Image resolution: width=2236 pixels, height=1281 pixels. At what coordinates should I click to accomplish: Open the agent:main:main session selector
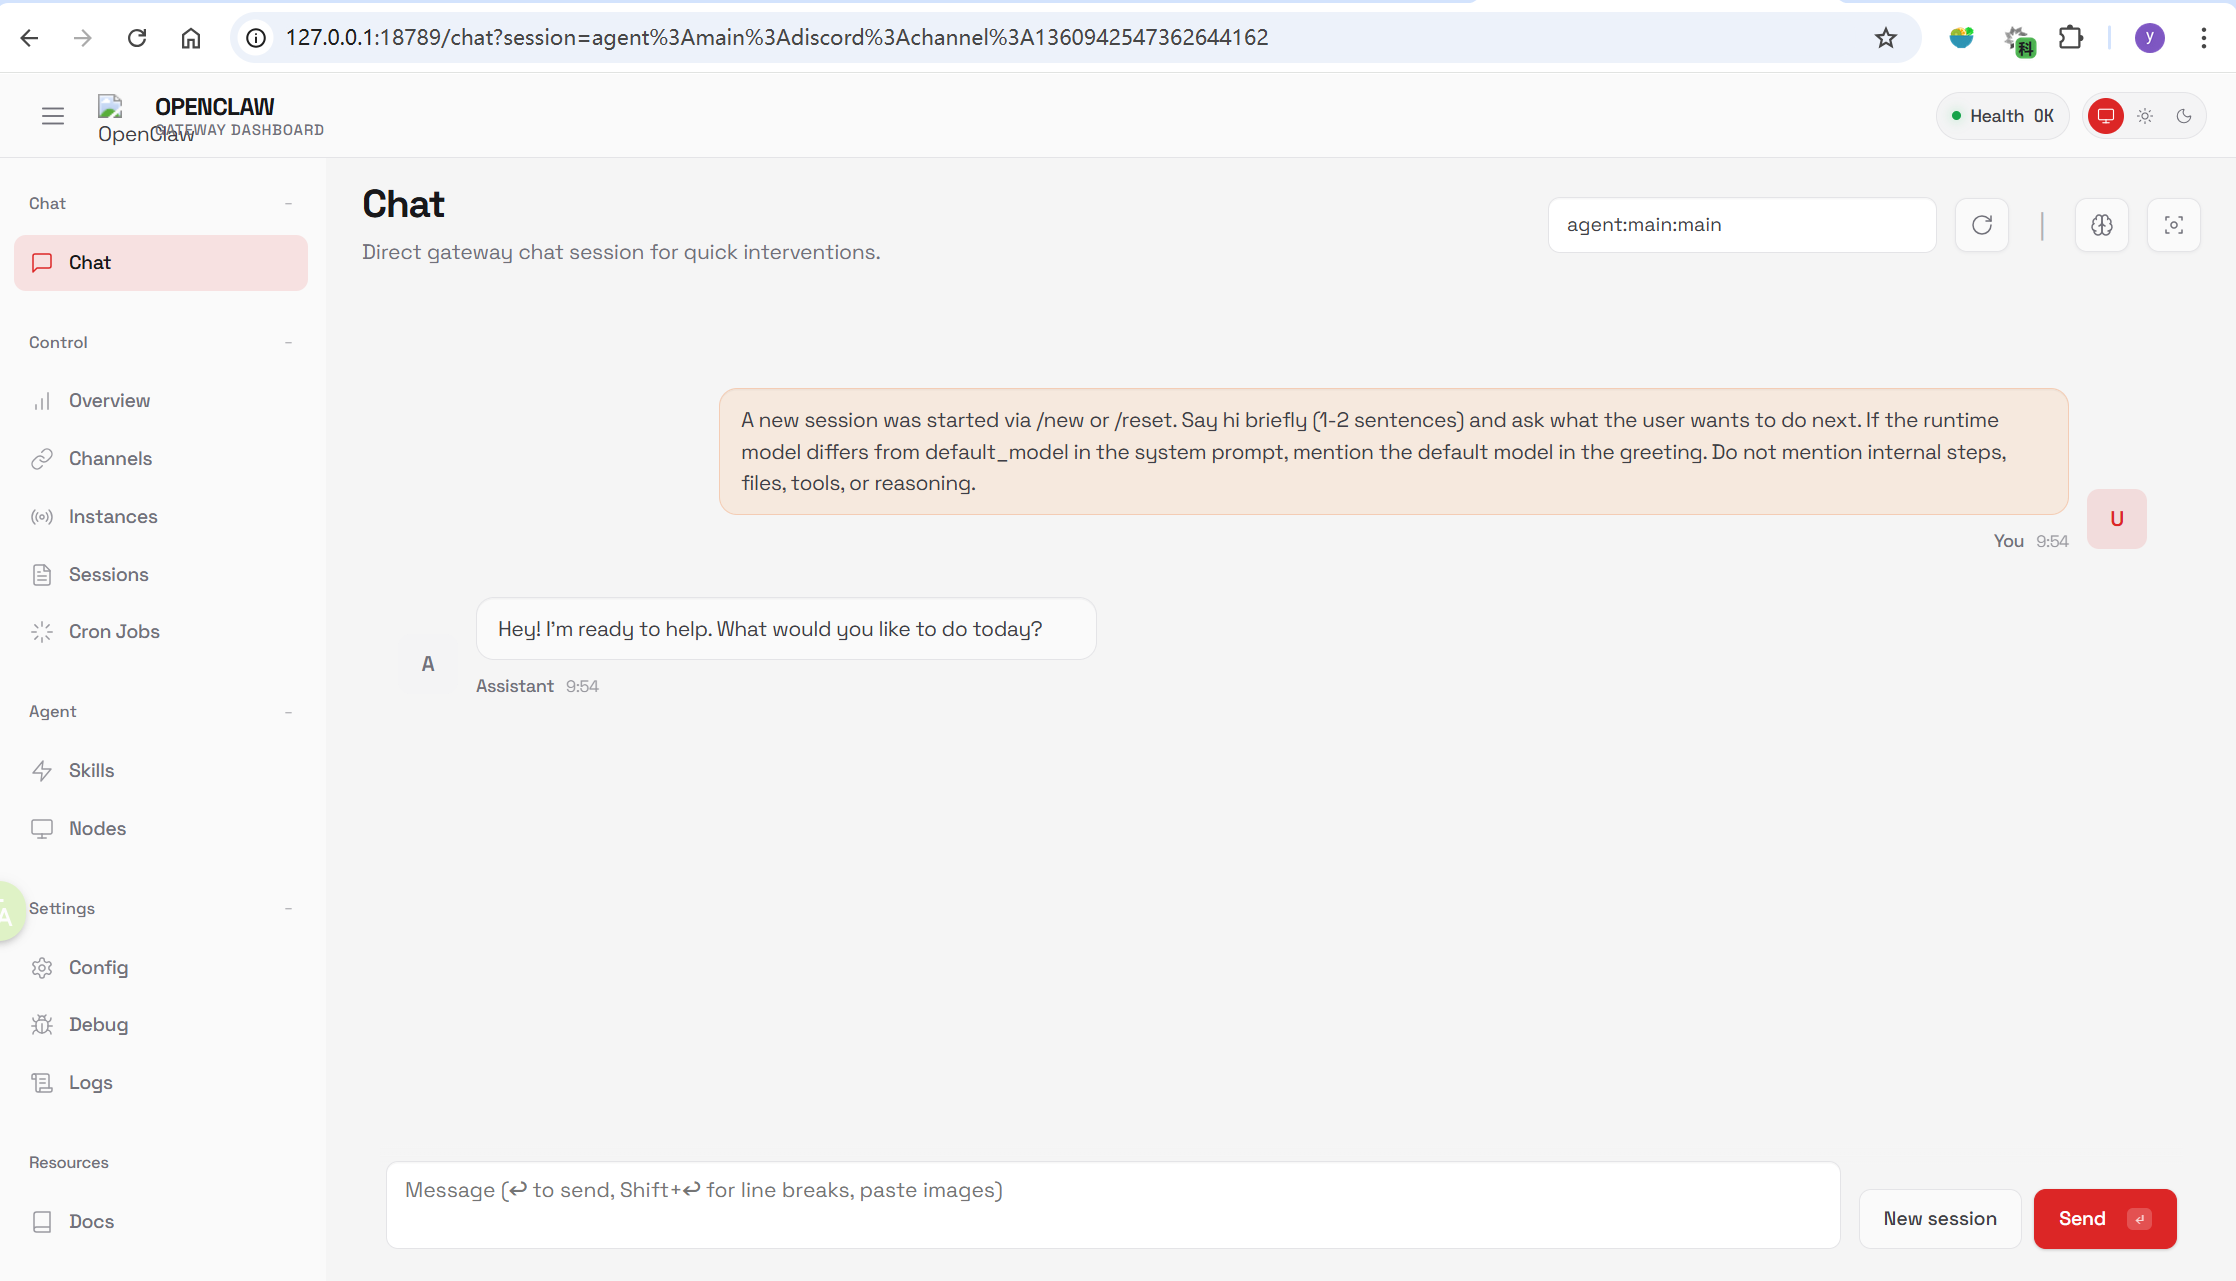(1741, 225)
